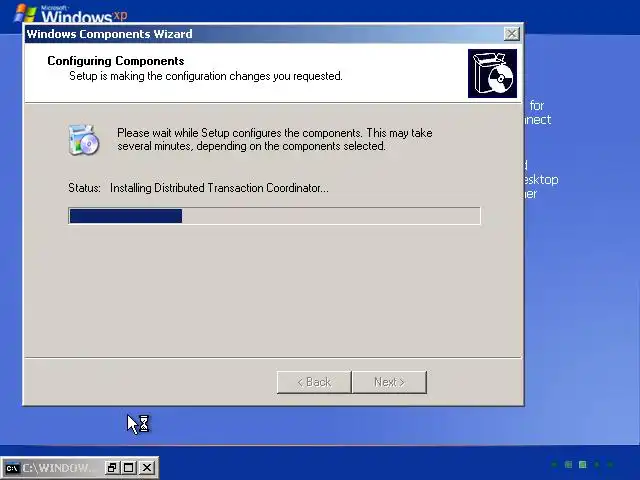
Task: Click the C:\WINDOW... minimized command window title
Action: pos(59,468)
